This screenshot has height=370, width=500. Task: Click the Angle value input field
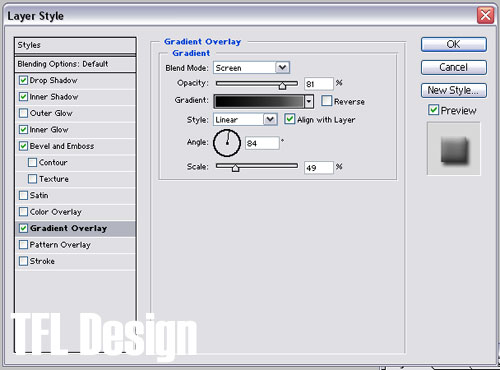[x=262, y=143]
